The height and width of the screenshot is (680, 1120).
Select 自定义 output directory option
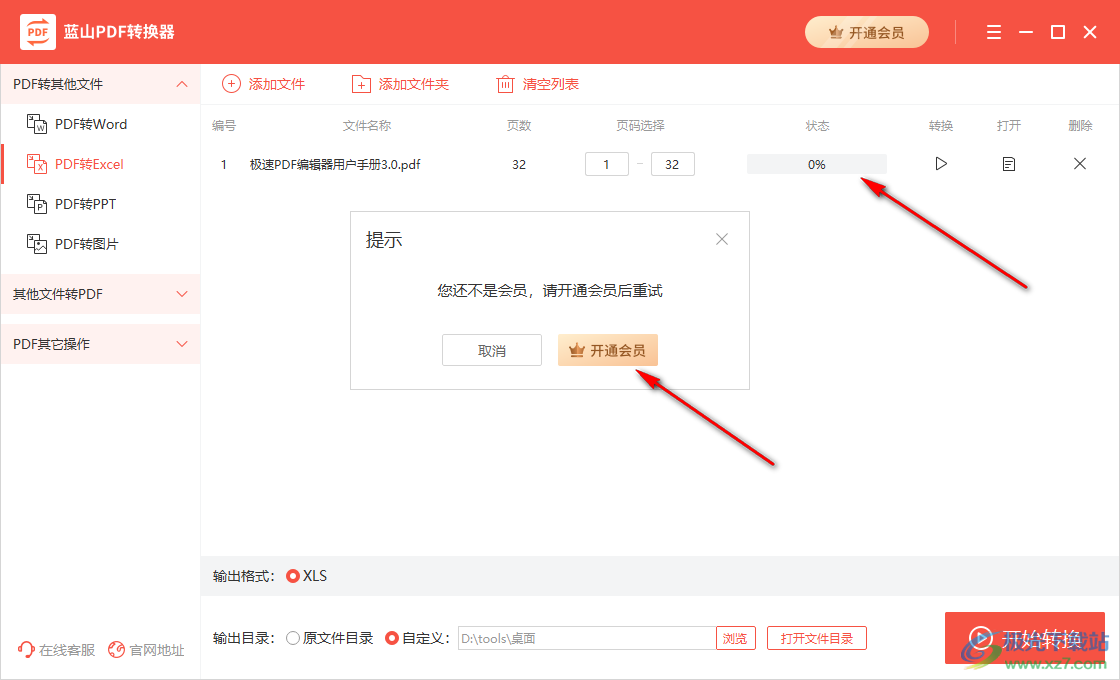(391, 638)
